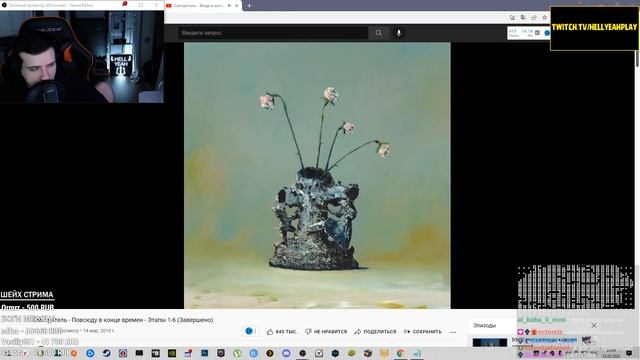This screenshot has width=640, height=360.
Task: Open Google Chrome from taskbar
Action: [x=400, y=353]
